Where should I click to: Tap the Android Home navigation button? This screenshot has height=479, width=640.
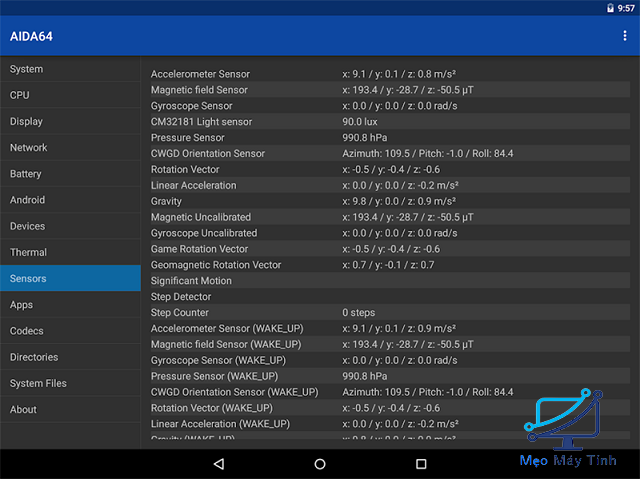point(320,464)
